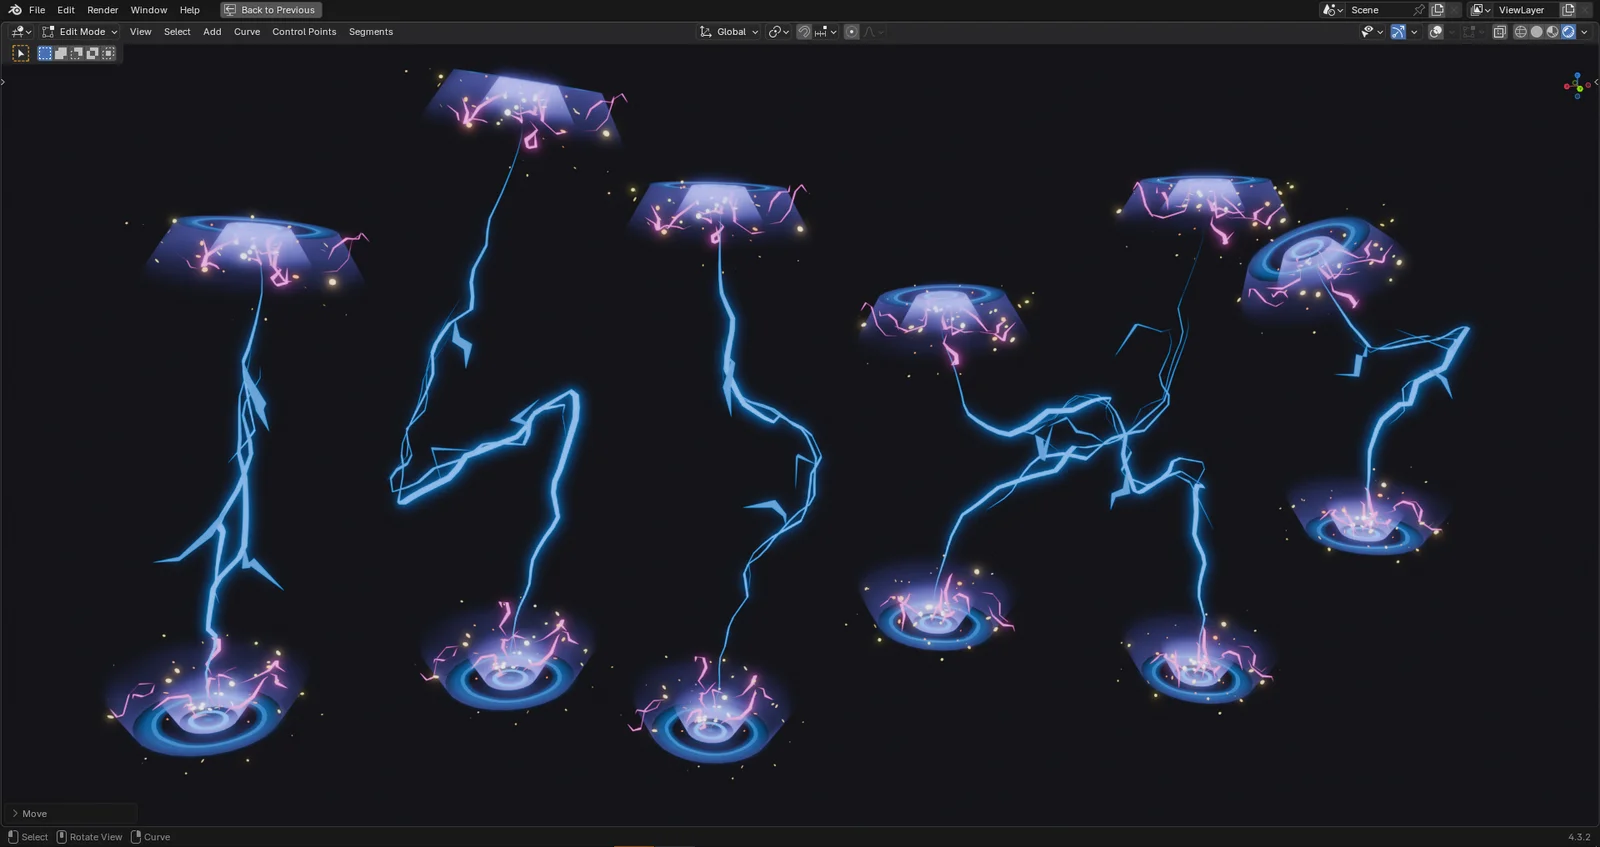Open the Curve menu
This screenshot has width=1600, height=847.
[246, 32]
